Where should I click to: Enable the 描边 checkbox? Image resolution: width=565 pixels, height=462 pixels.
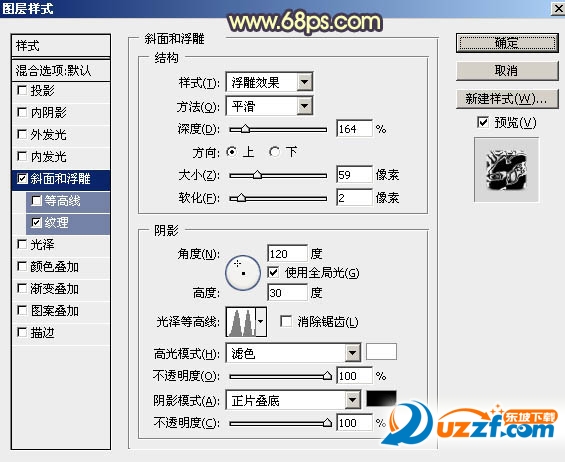[22, 332]
